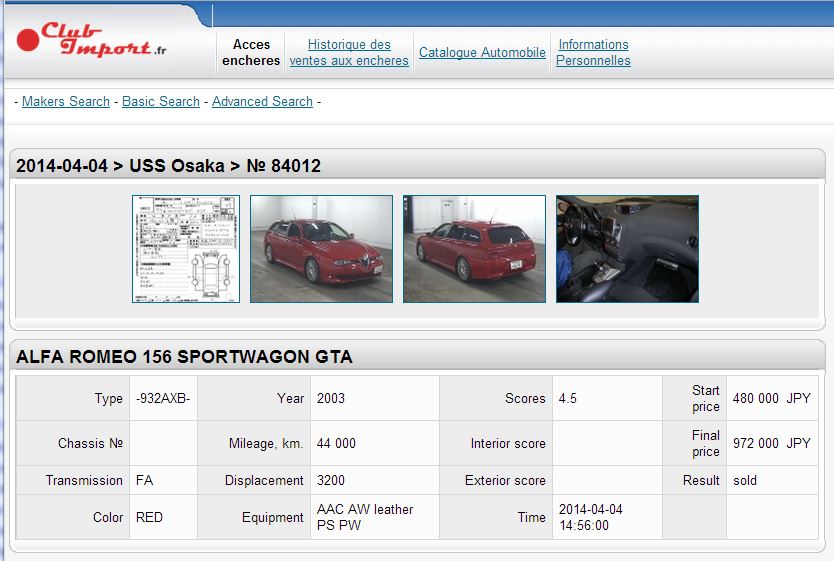Click the Final price label
This screenshot has width=834, height=561.
coord(705,443)
